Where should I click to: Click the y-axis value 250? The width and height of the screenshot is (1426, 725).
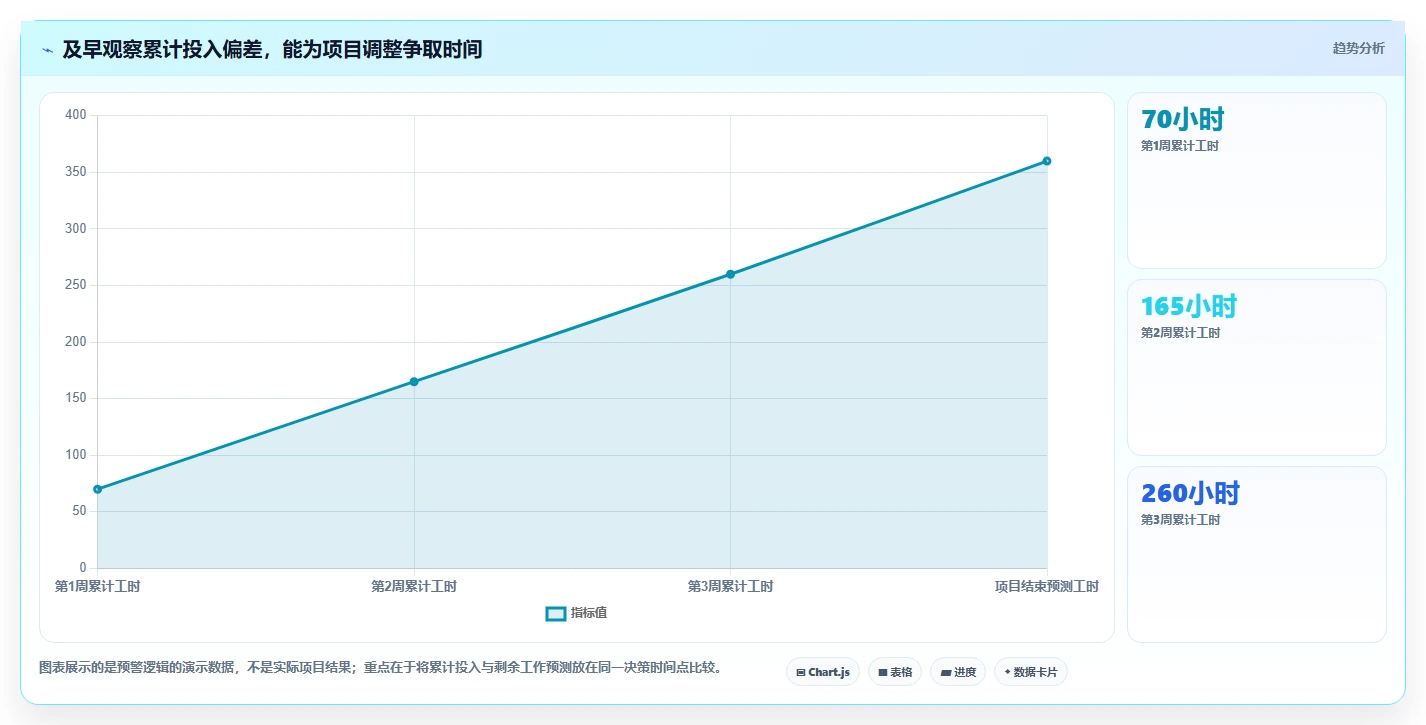click(x=76, y=285)
